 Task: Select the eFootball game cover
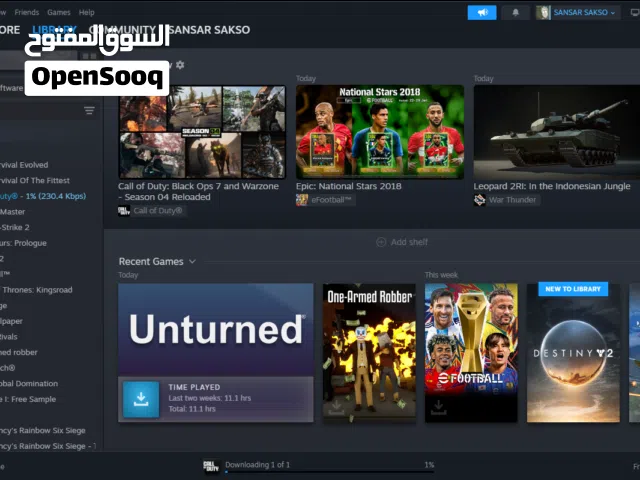pyautogui.click(x=471, y=353)
